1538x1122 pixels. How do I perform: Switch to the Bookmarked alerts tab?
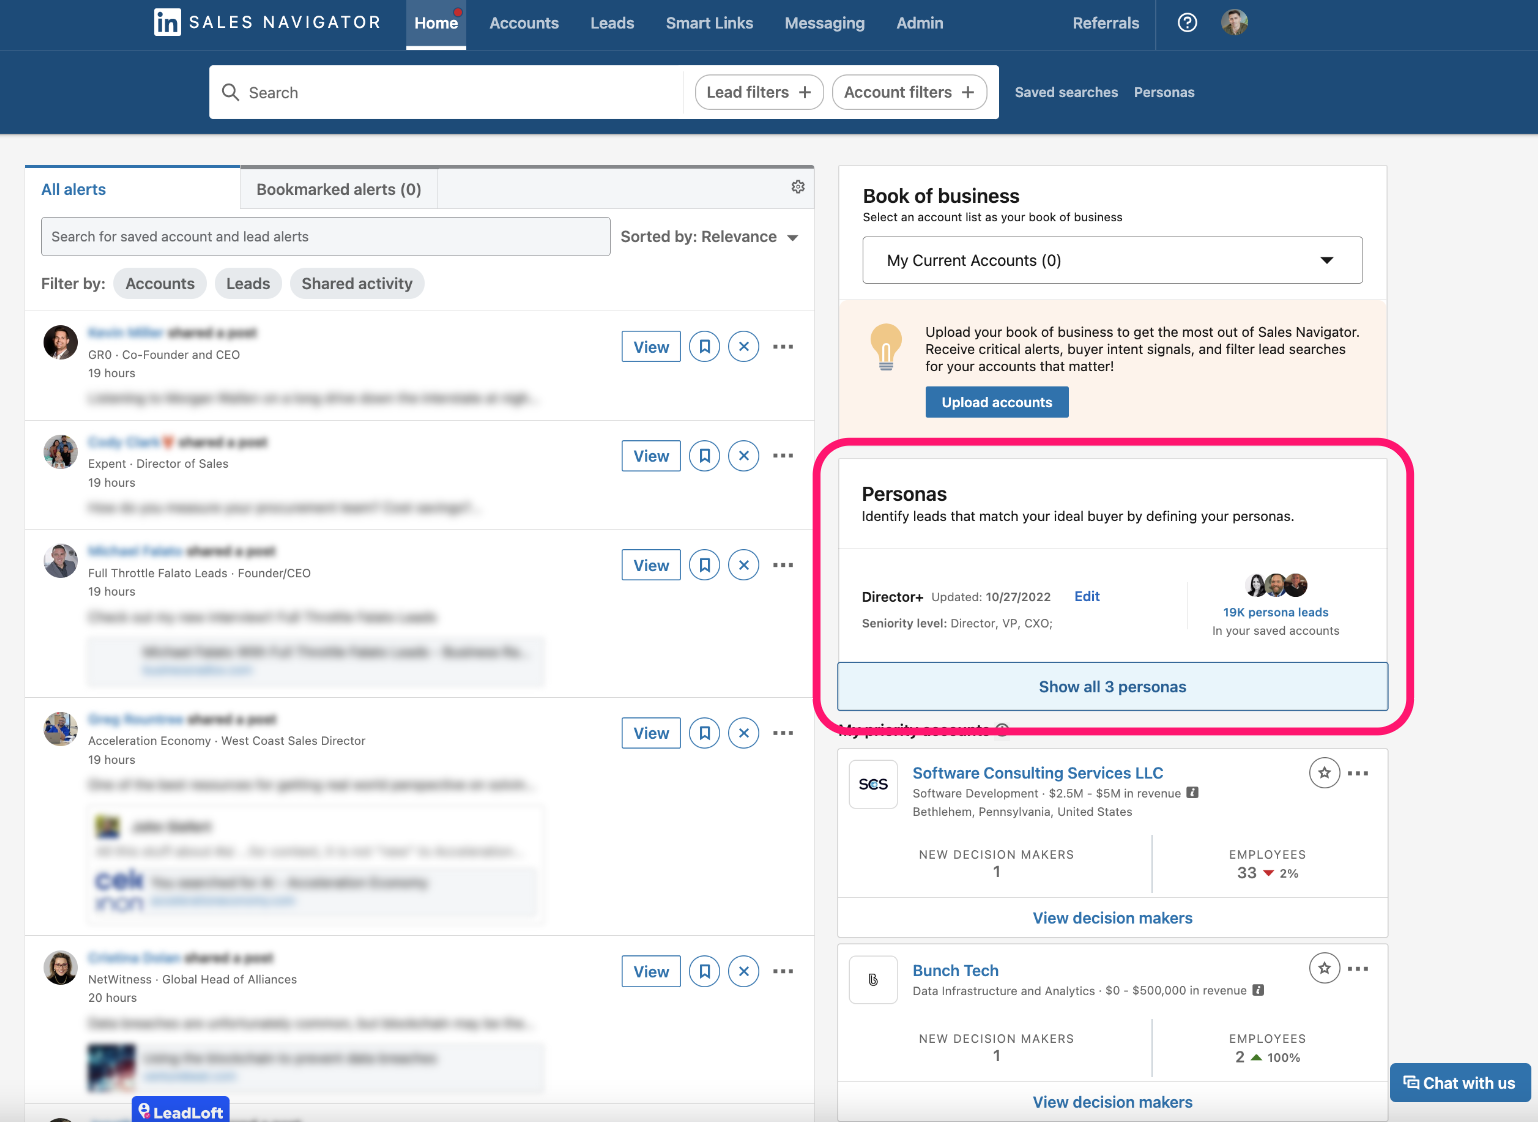point(338,188)
